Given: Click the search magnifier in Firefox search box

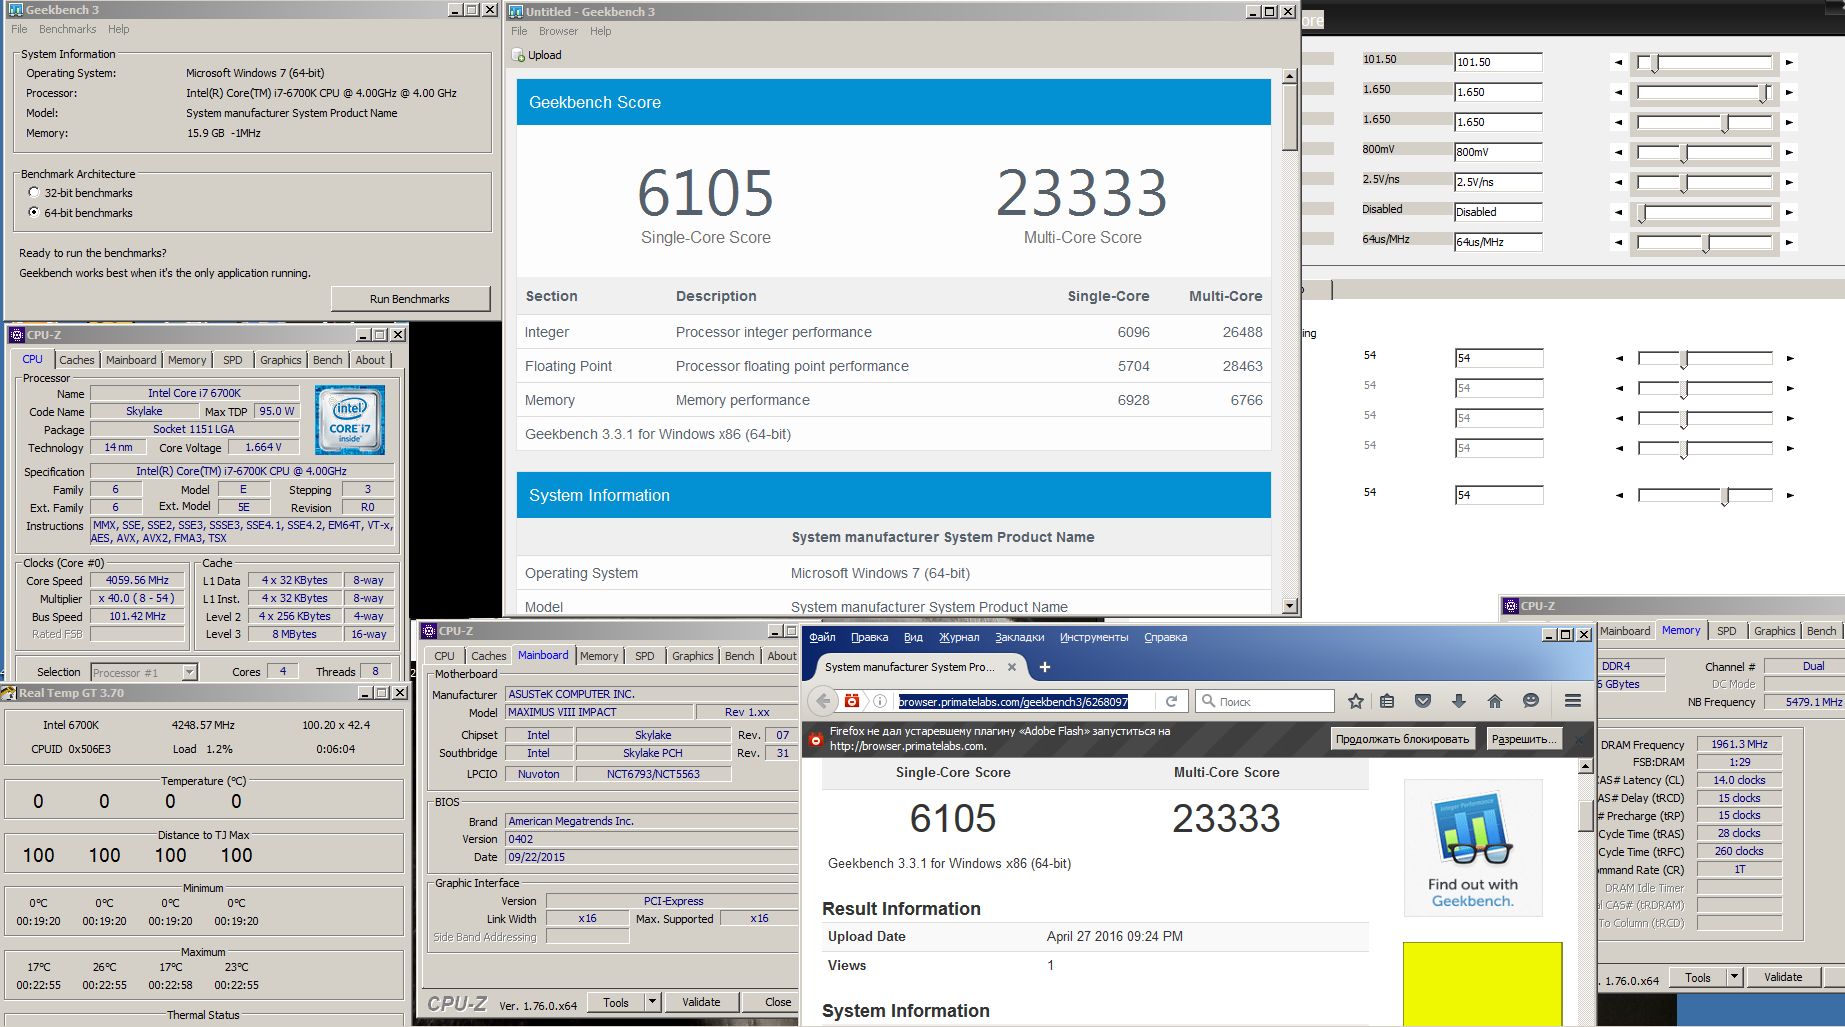Looking at the screenshot, I should point(1208,701).
